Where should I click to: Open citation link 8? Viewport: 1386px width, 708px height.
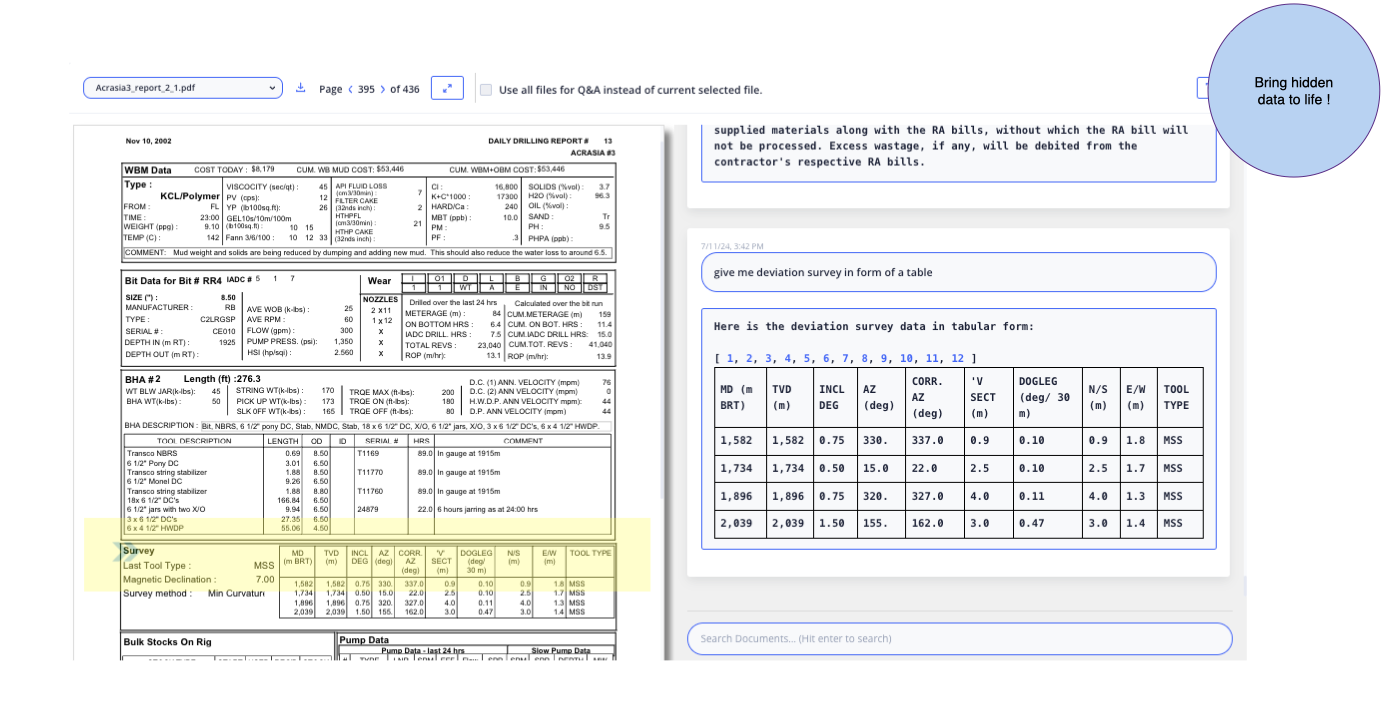(866, 358)
